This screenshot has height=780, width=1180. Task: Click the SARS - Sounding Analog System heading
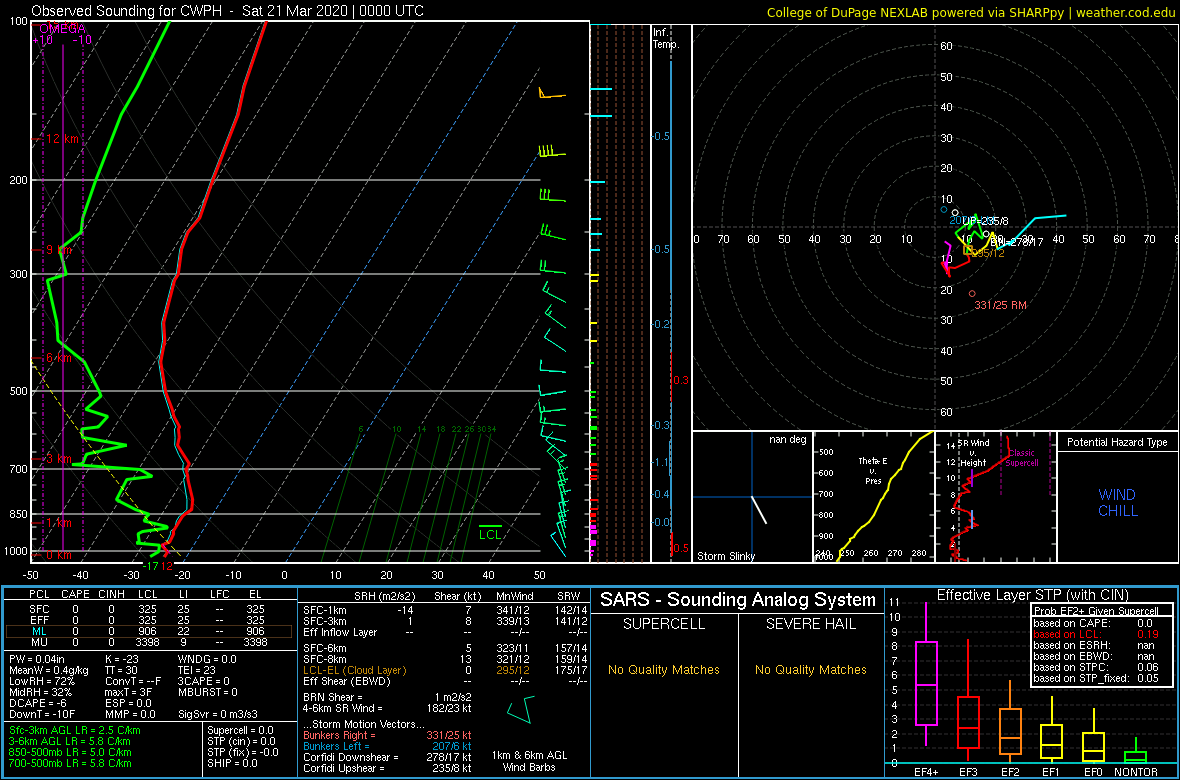pyautogui.click(x=738, y=600)
